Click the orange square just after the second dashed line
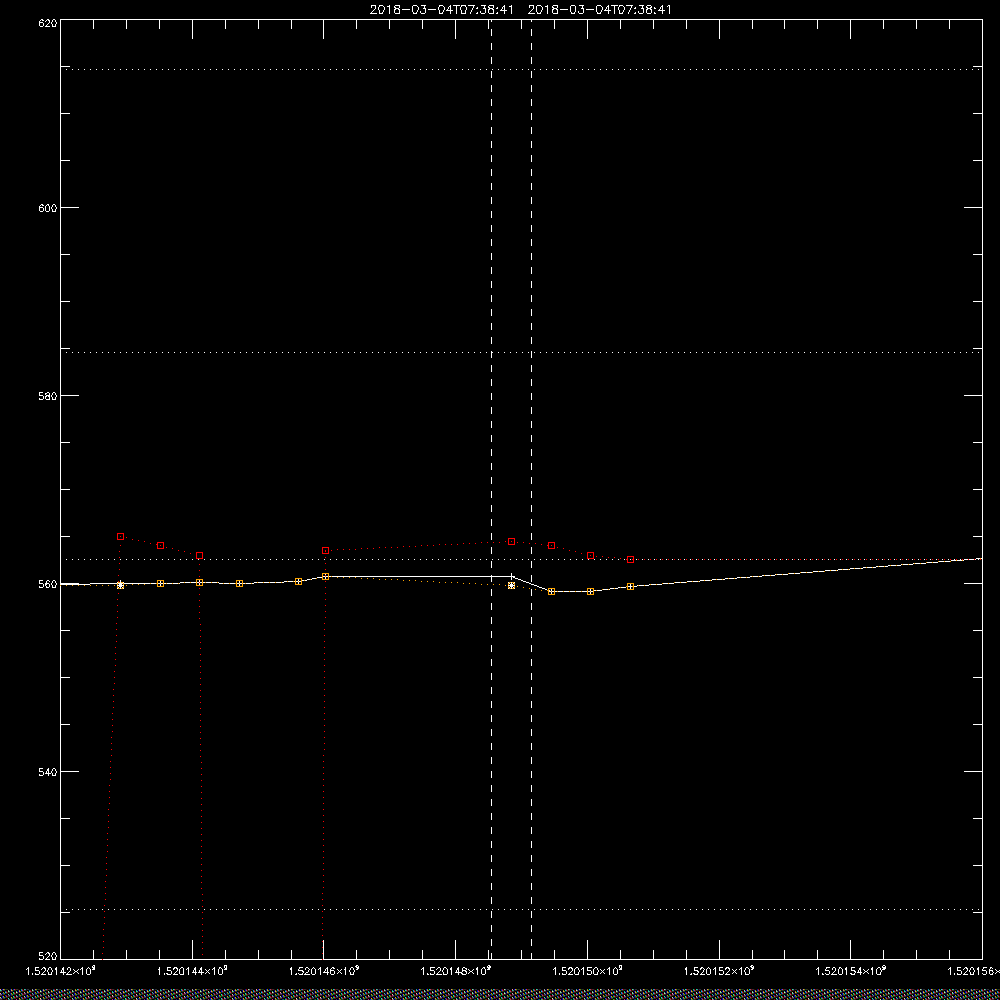The height and width of the screenshot is (1000, 1000). pos(552,592)
